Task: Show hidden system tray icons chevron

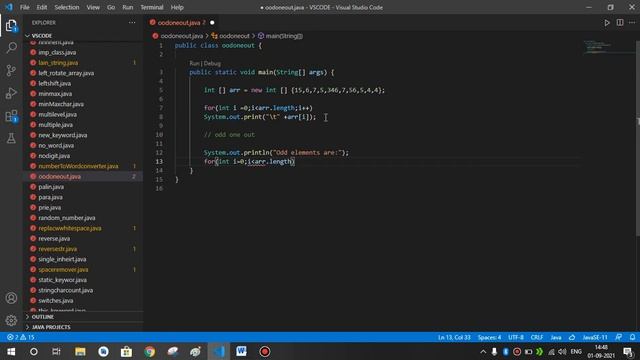Action: click(483, 351)
